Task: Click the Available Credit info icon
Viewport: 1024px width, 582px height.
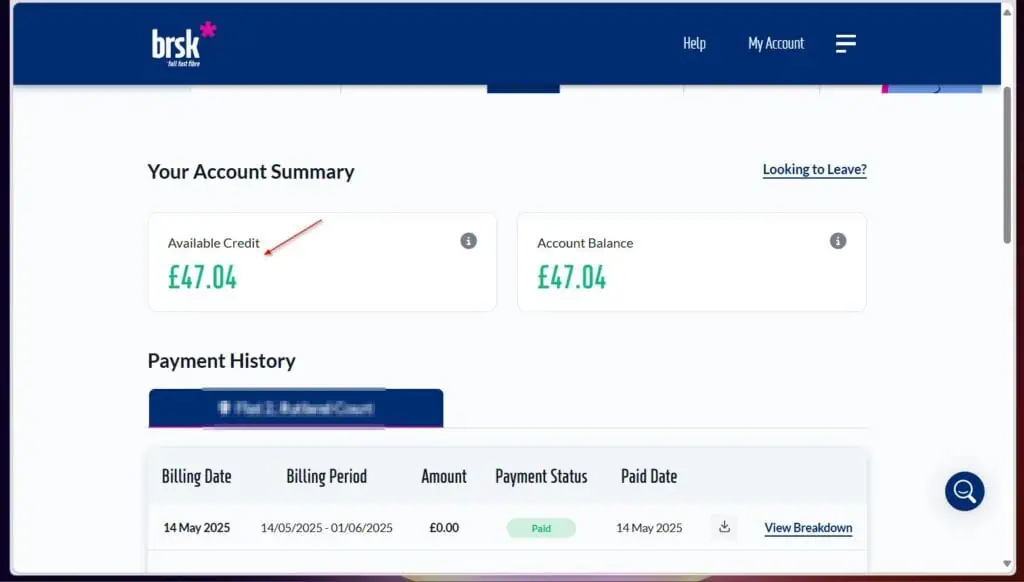Action: pos(467,241)
